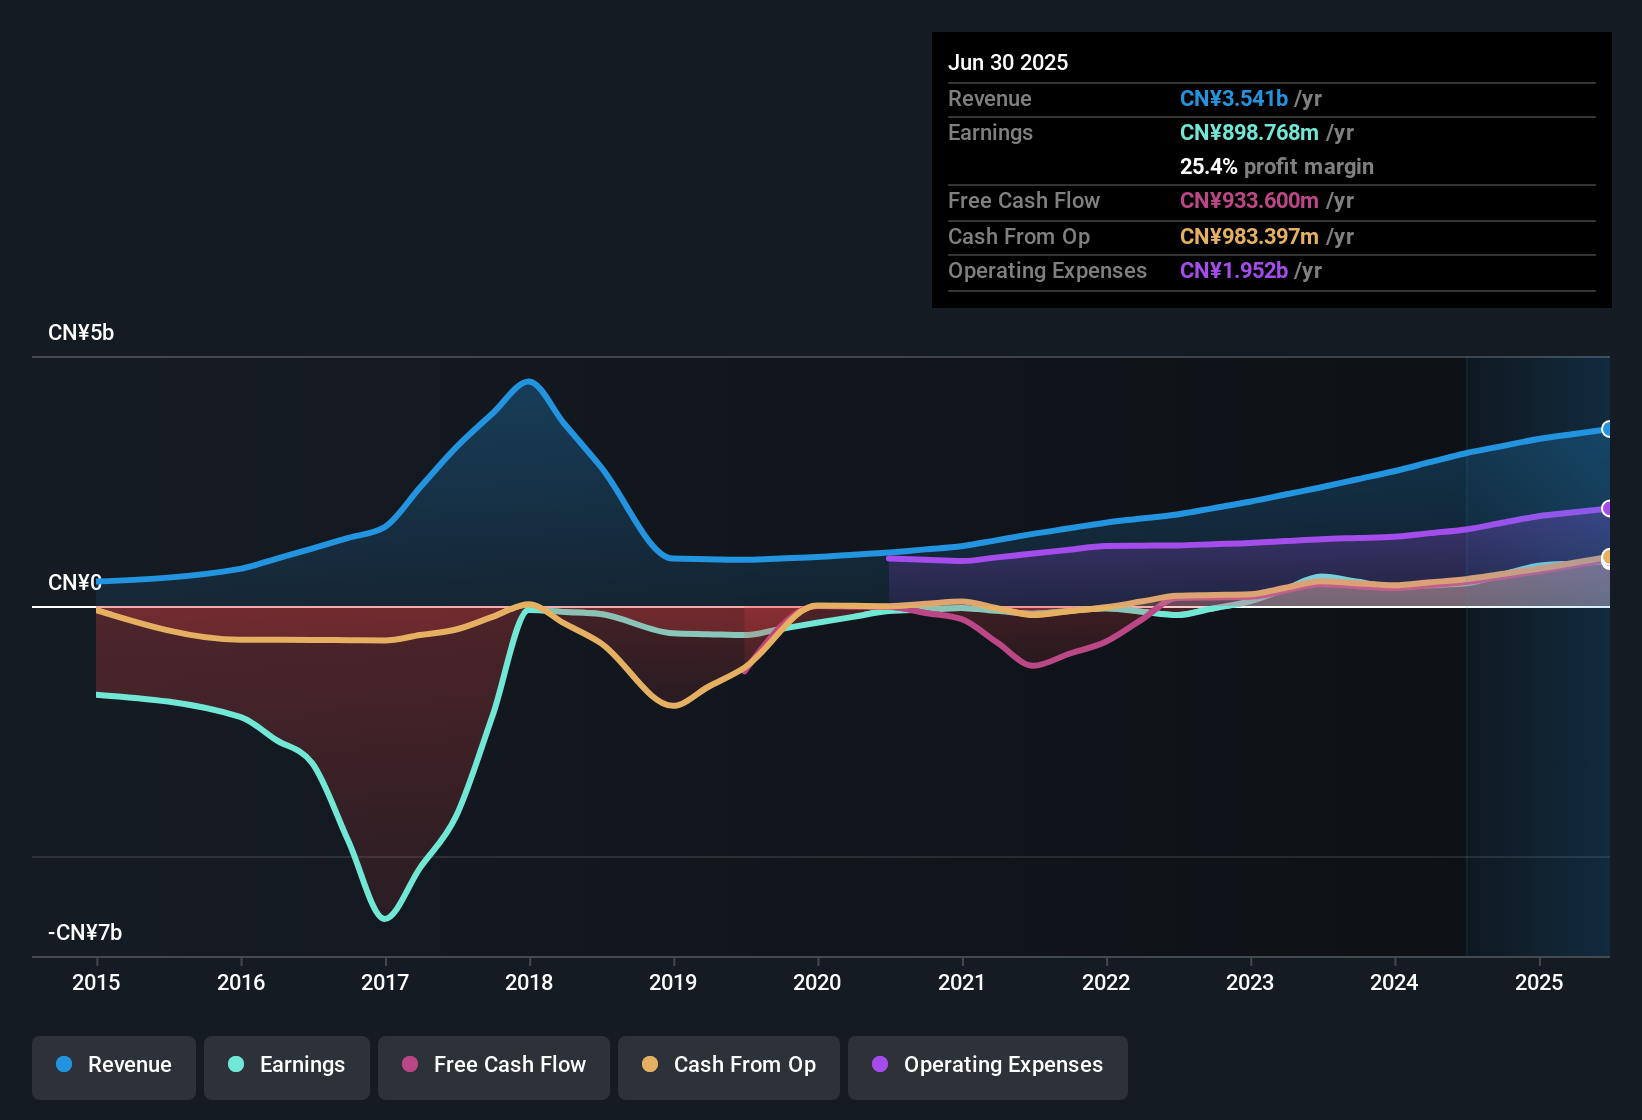This screenshot has height=1120, width=1642.
Task: Click the Cash From Op legend button
Action: (729, 1065)
